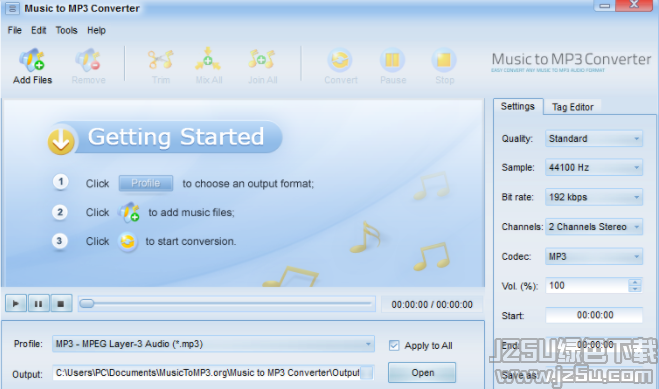Open the Bit rate dropdown
The height and width of the screenshot is (389, 659).
coord(593,197)
